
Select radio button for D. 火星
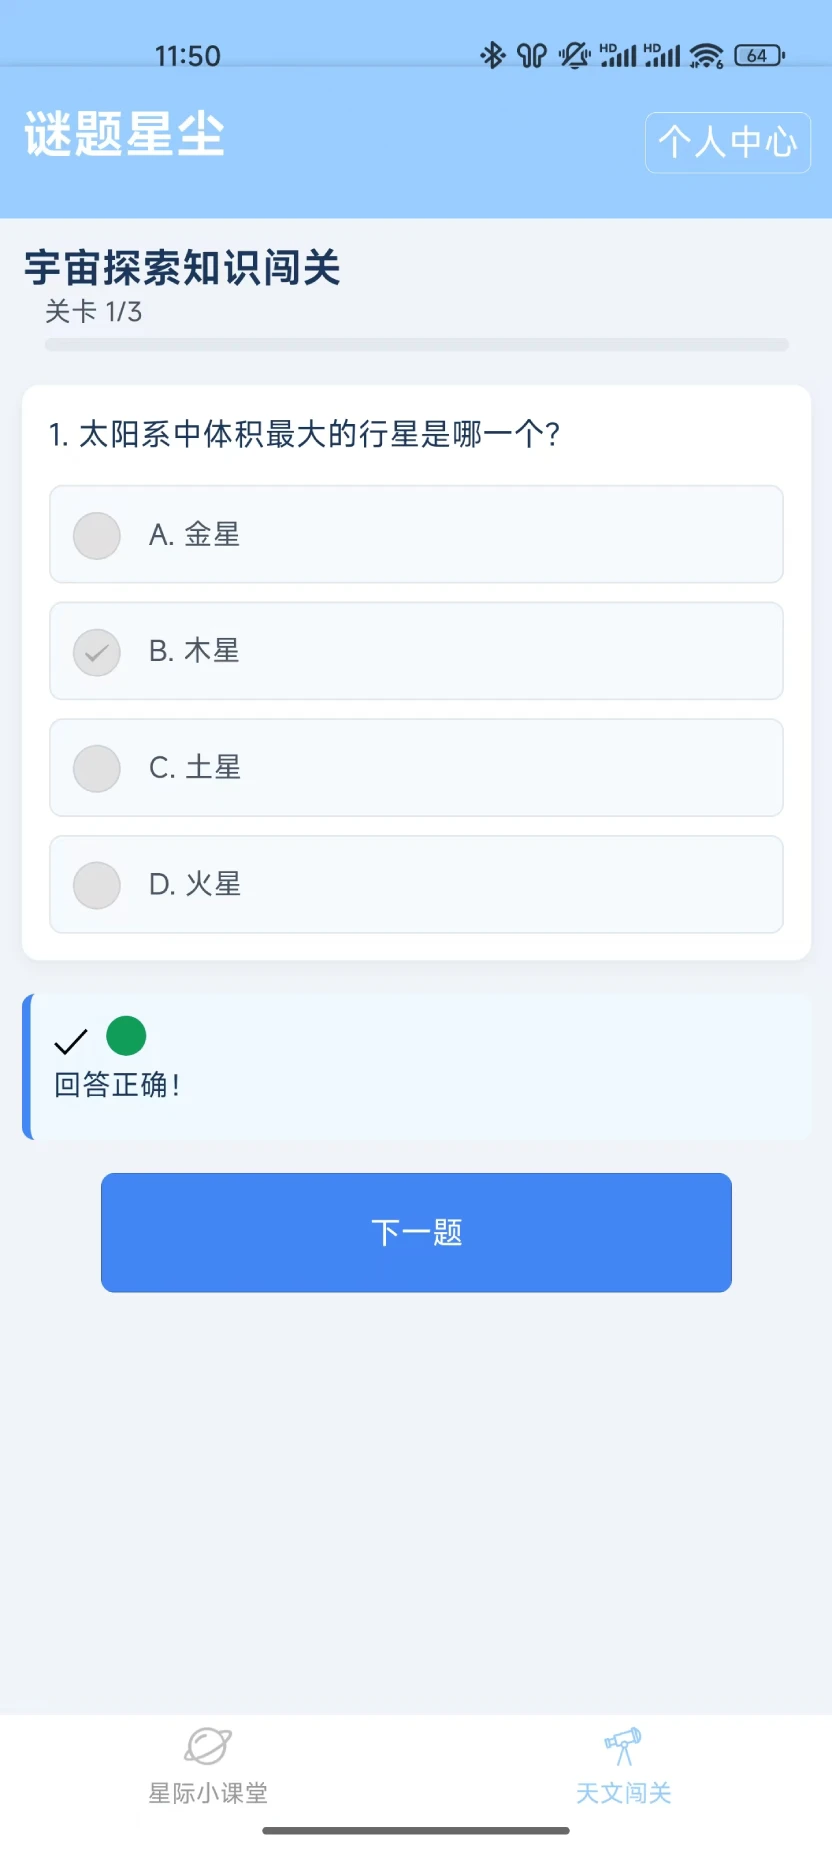pyautogui.click(x=97, y=885)
